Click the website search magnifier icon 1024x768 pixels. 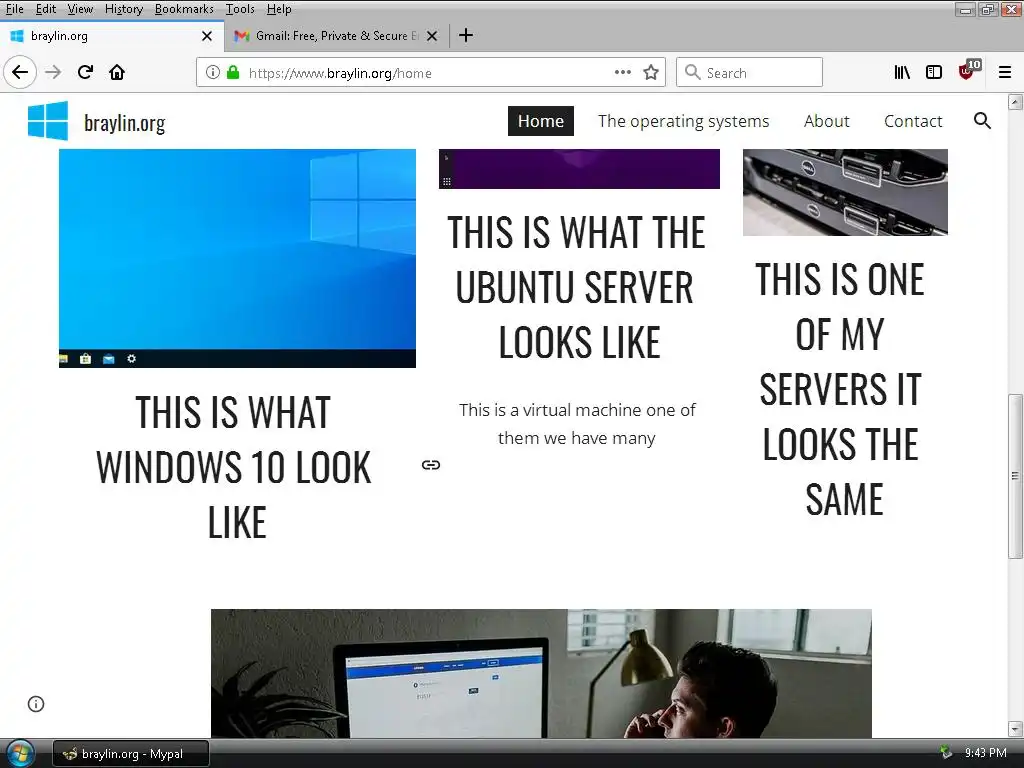(982, 121)
